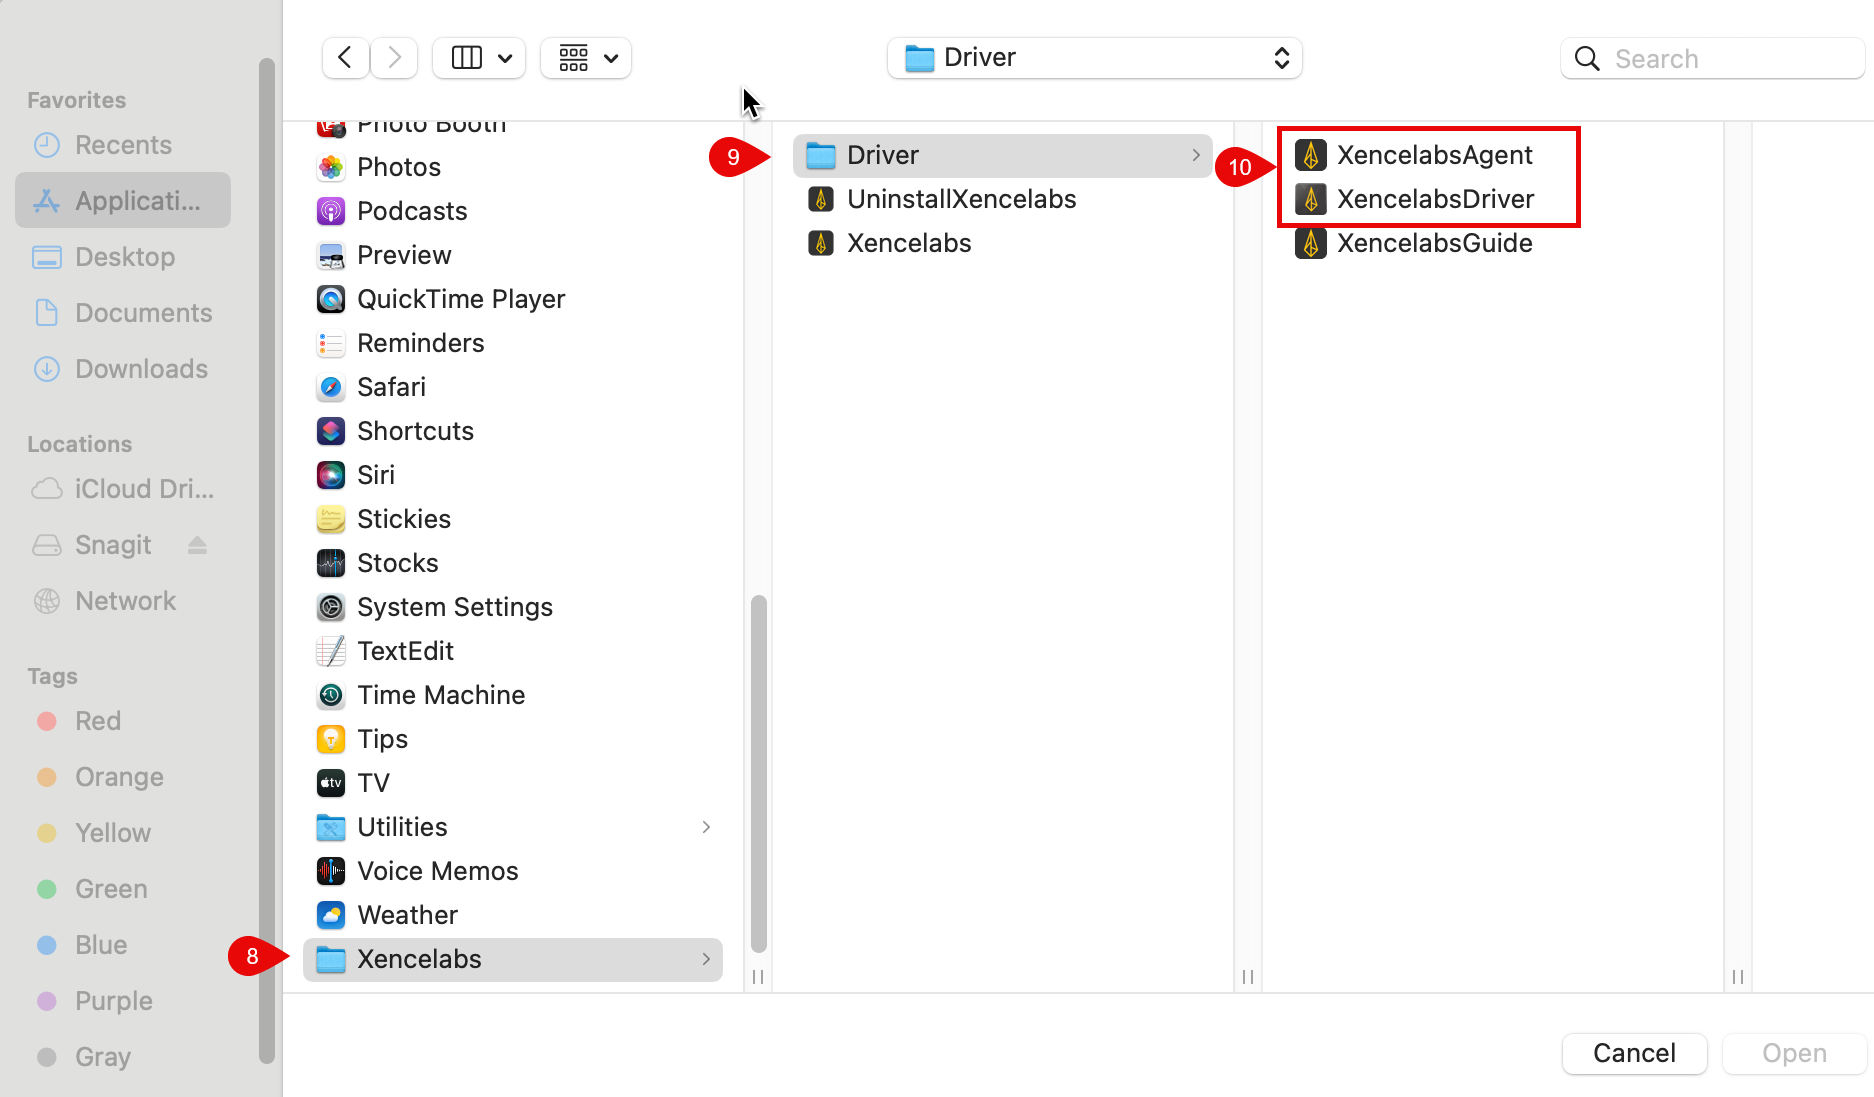Click the sidebar scrollbar

266,560
